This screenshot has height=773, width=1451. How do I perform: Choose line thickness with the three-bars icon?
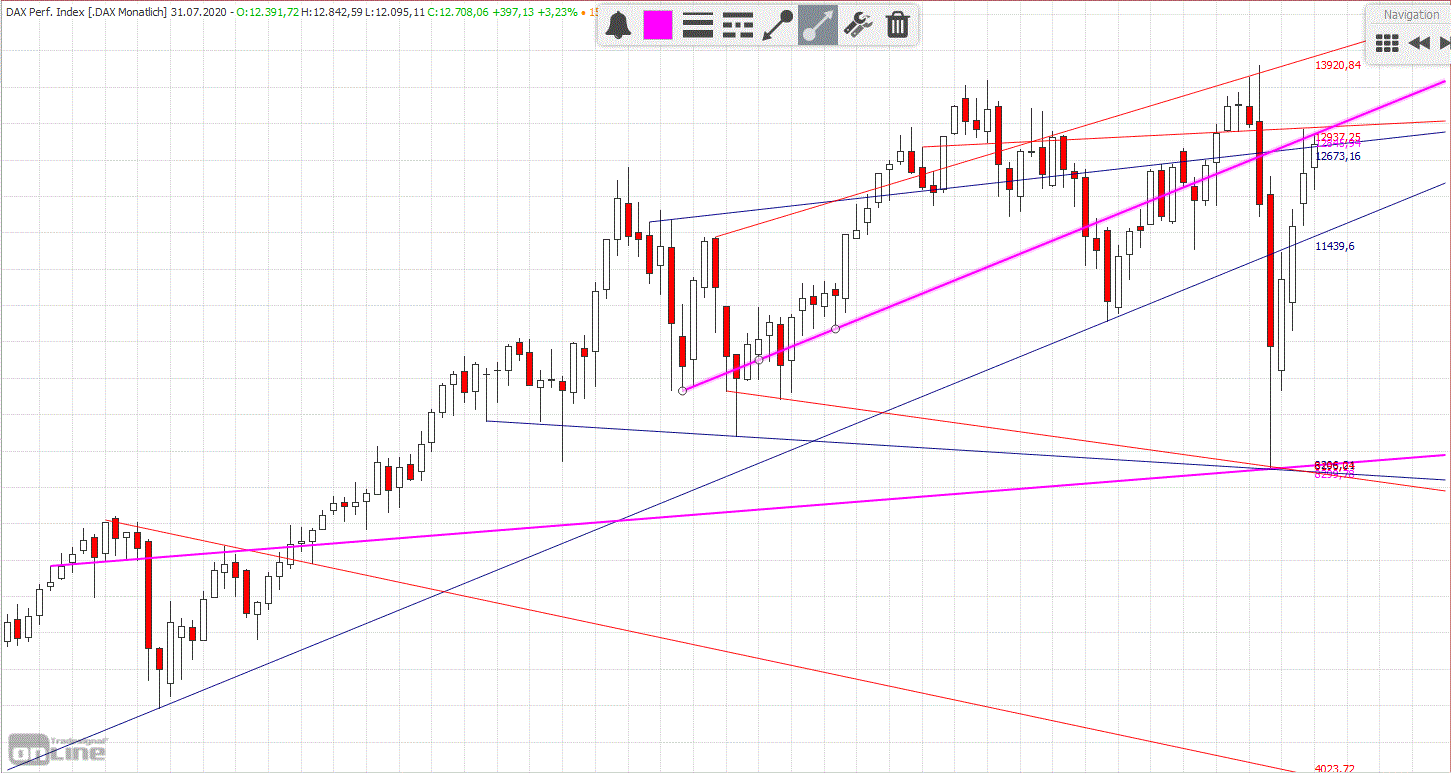(x=698, y=25)
